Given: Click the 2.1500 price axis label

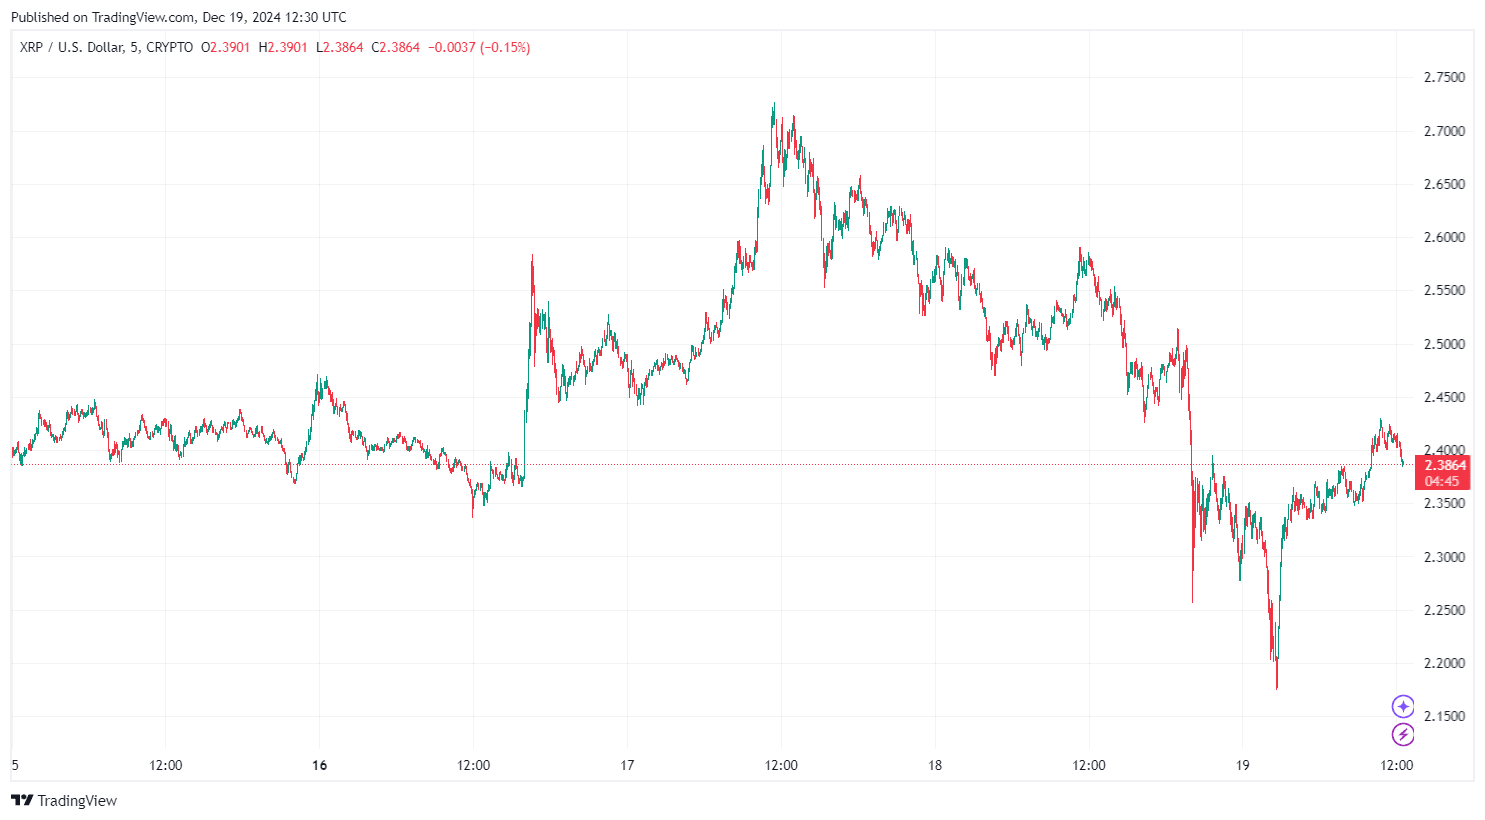Looking at the screenshot, I should click(1444, 716).
